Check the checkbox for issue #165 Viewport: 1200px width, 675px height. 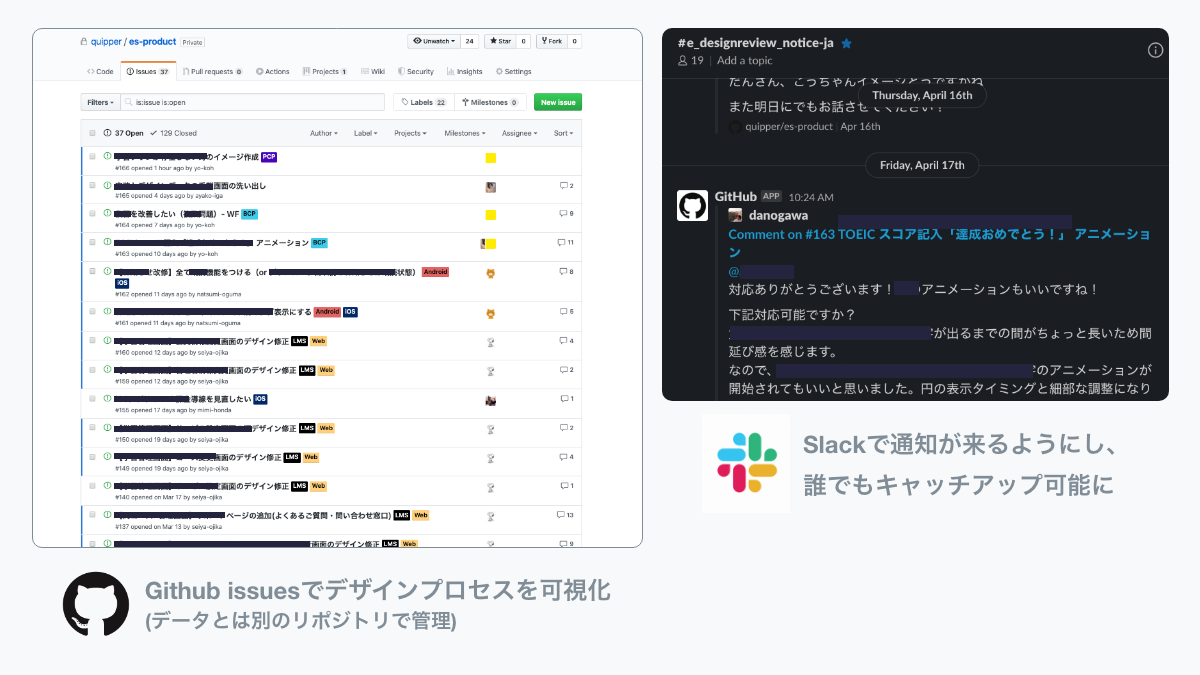[x=93, y=185]
